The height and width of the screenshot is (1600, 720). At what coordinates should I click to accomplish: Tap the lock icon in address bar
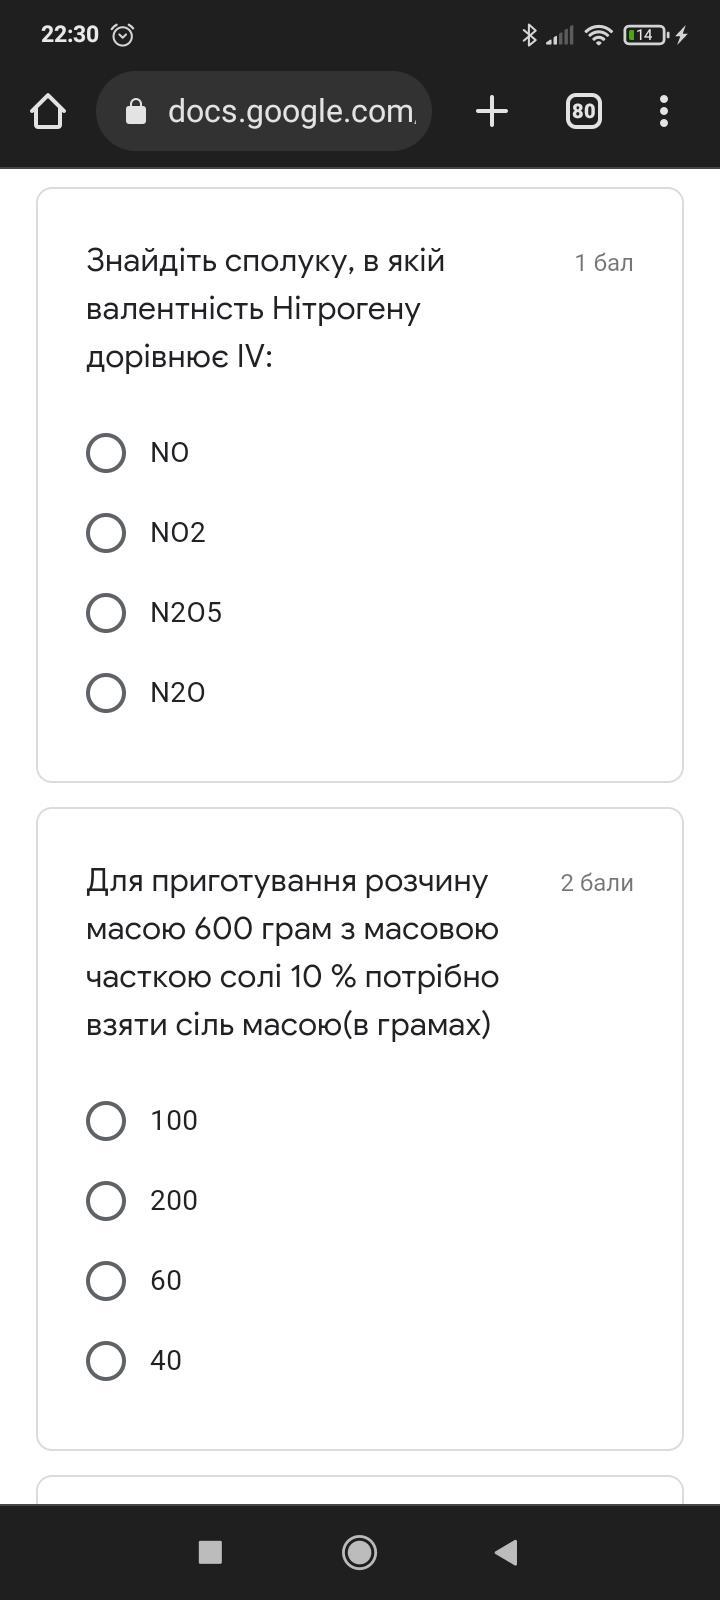coord(136,112)
